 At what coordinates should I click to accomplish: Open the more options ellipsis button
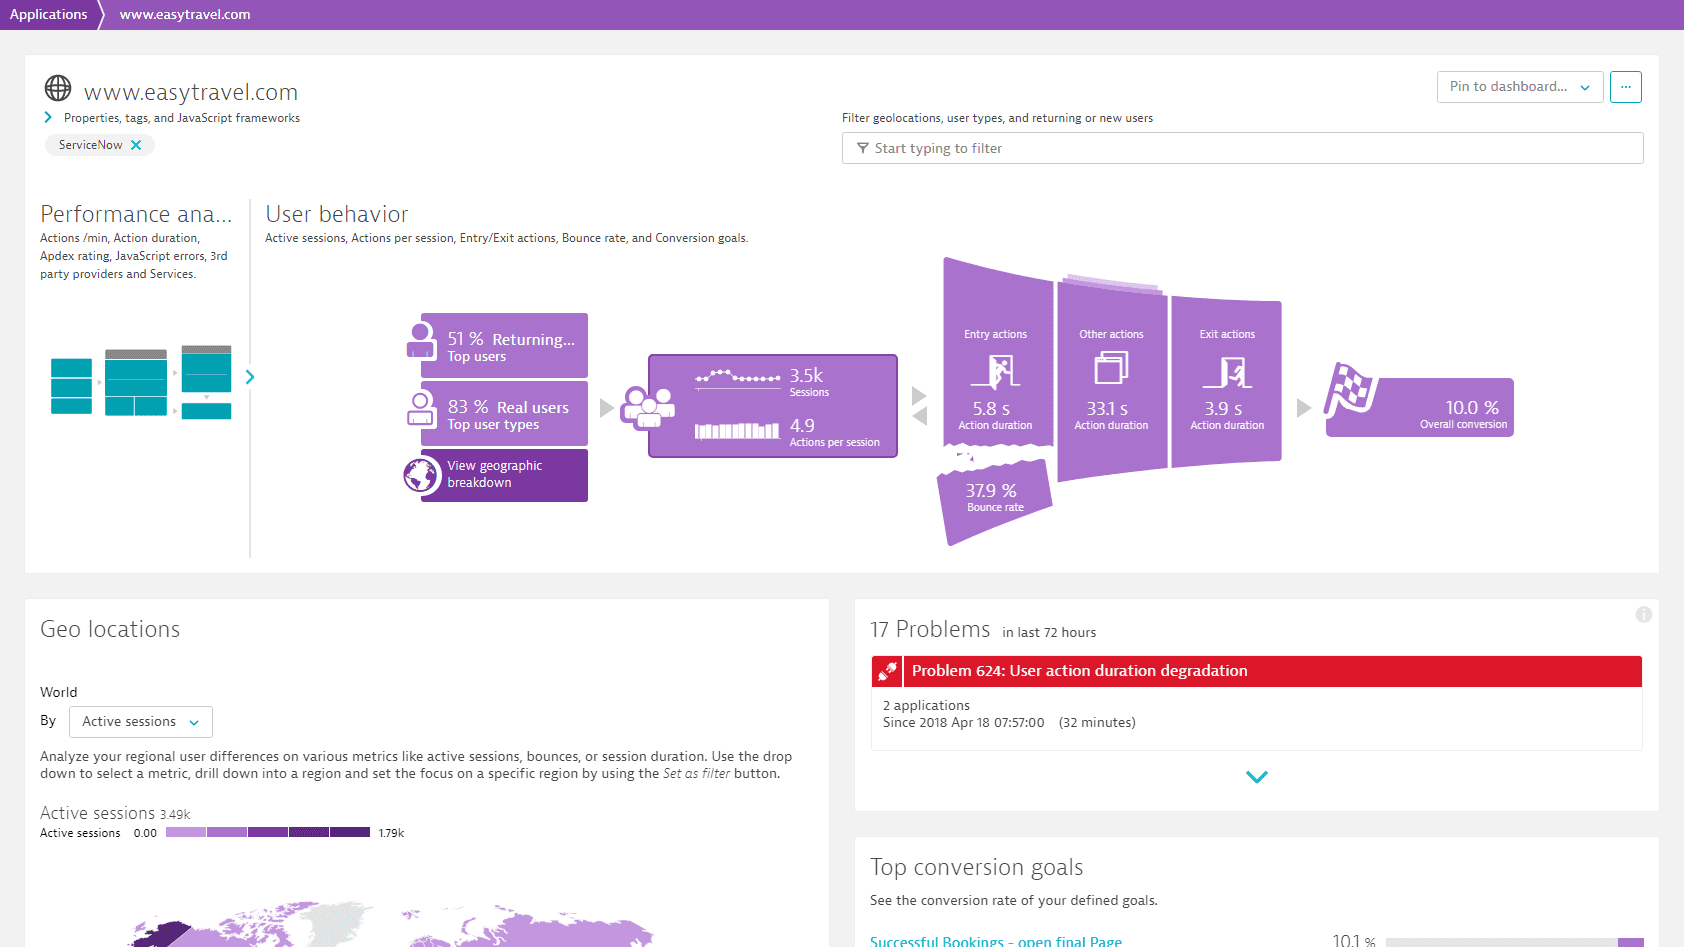click(1626, 87)
